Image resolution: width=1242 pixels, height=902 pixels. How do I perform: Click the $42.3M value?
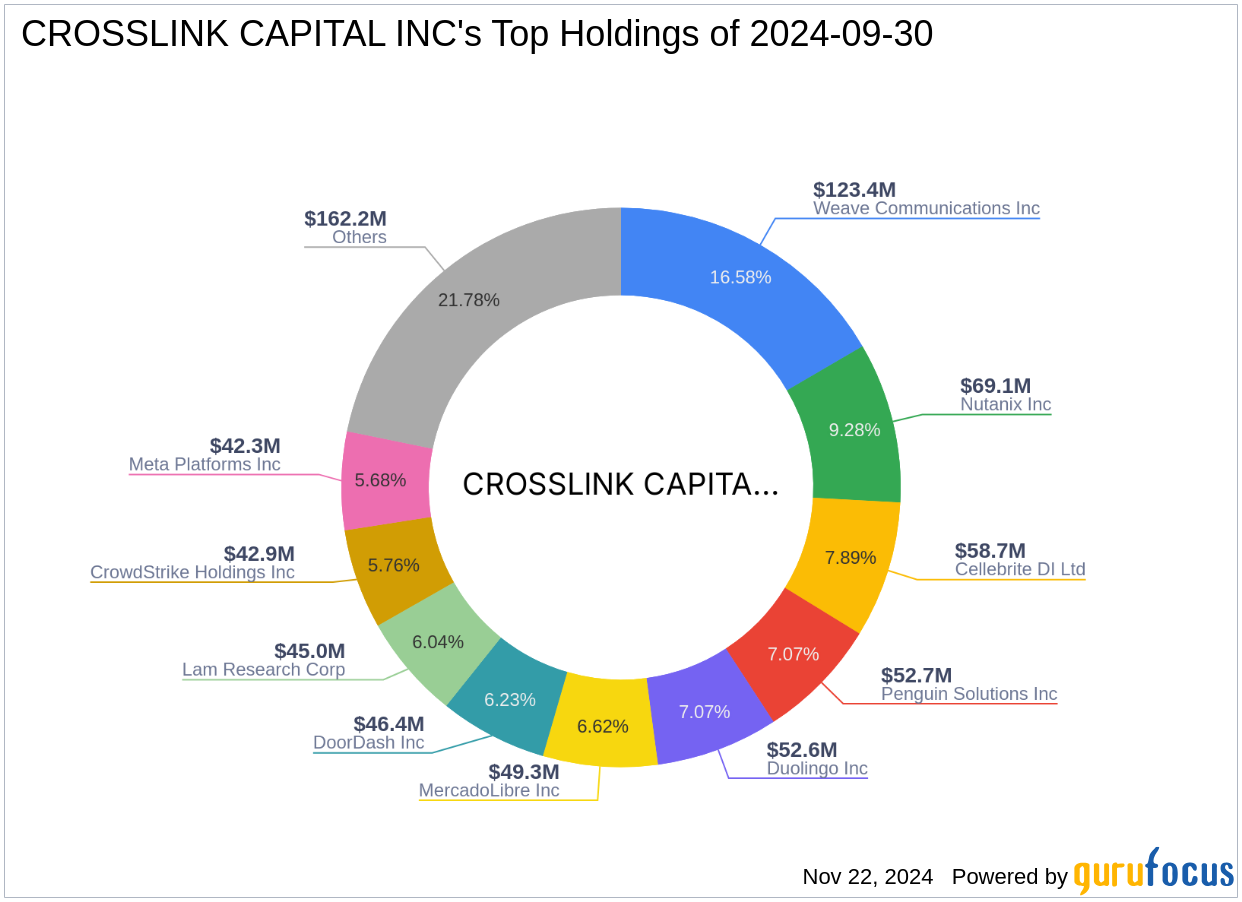coord(245,445)
